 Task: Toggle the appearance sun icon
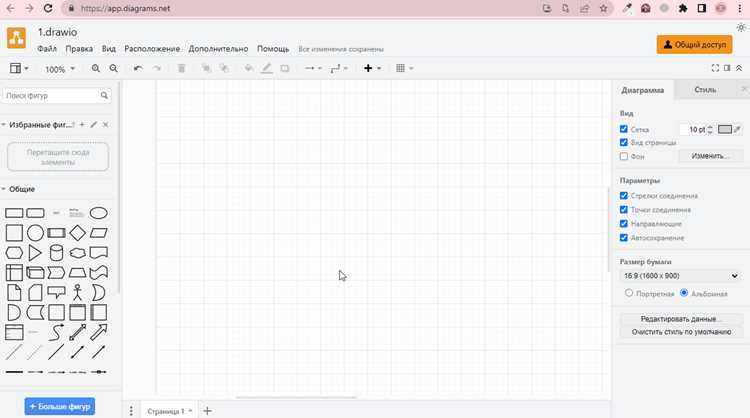pyautogui.click(x=741, y=28)
